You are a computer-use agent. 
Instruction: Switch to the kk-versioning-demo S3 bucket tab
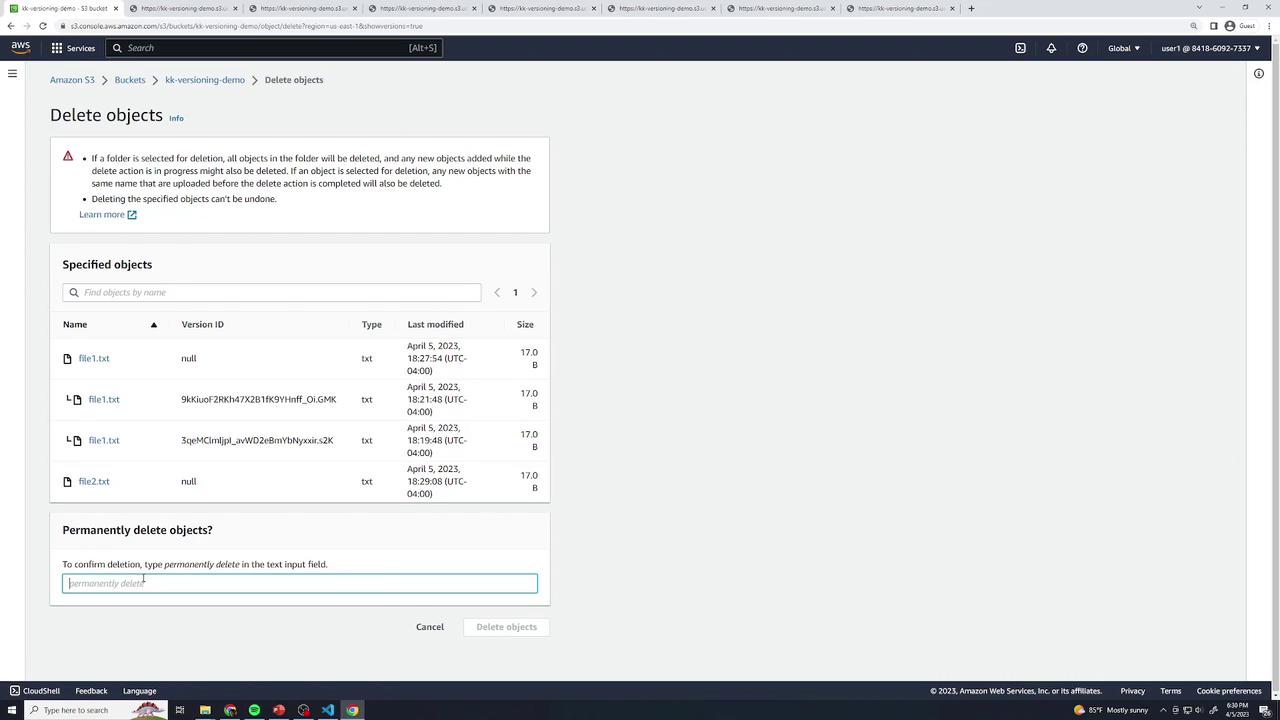click(x=65, y=8)
